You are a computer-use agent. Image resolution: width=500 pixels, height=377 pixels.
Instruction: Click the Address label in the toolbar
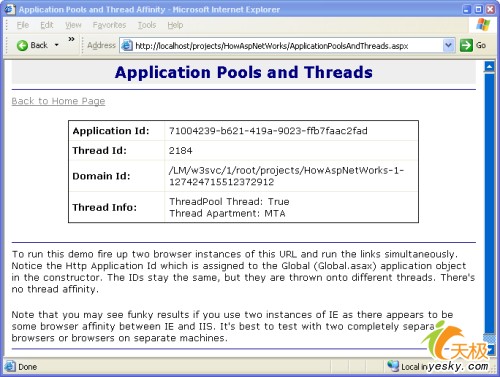coord(101,45)
